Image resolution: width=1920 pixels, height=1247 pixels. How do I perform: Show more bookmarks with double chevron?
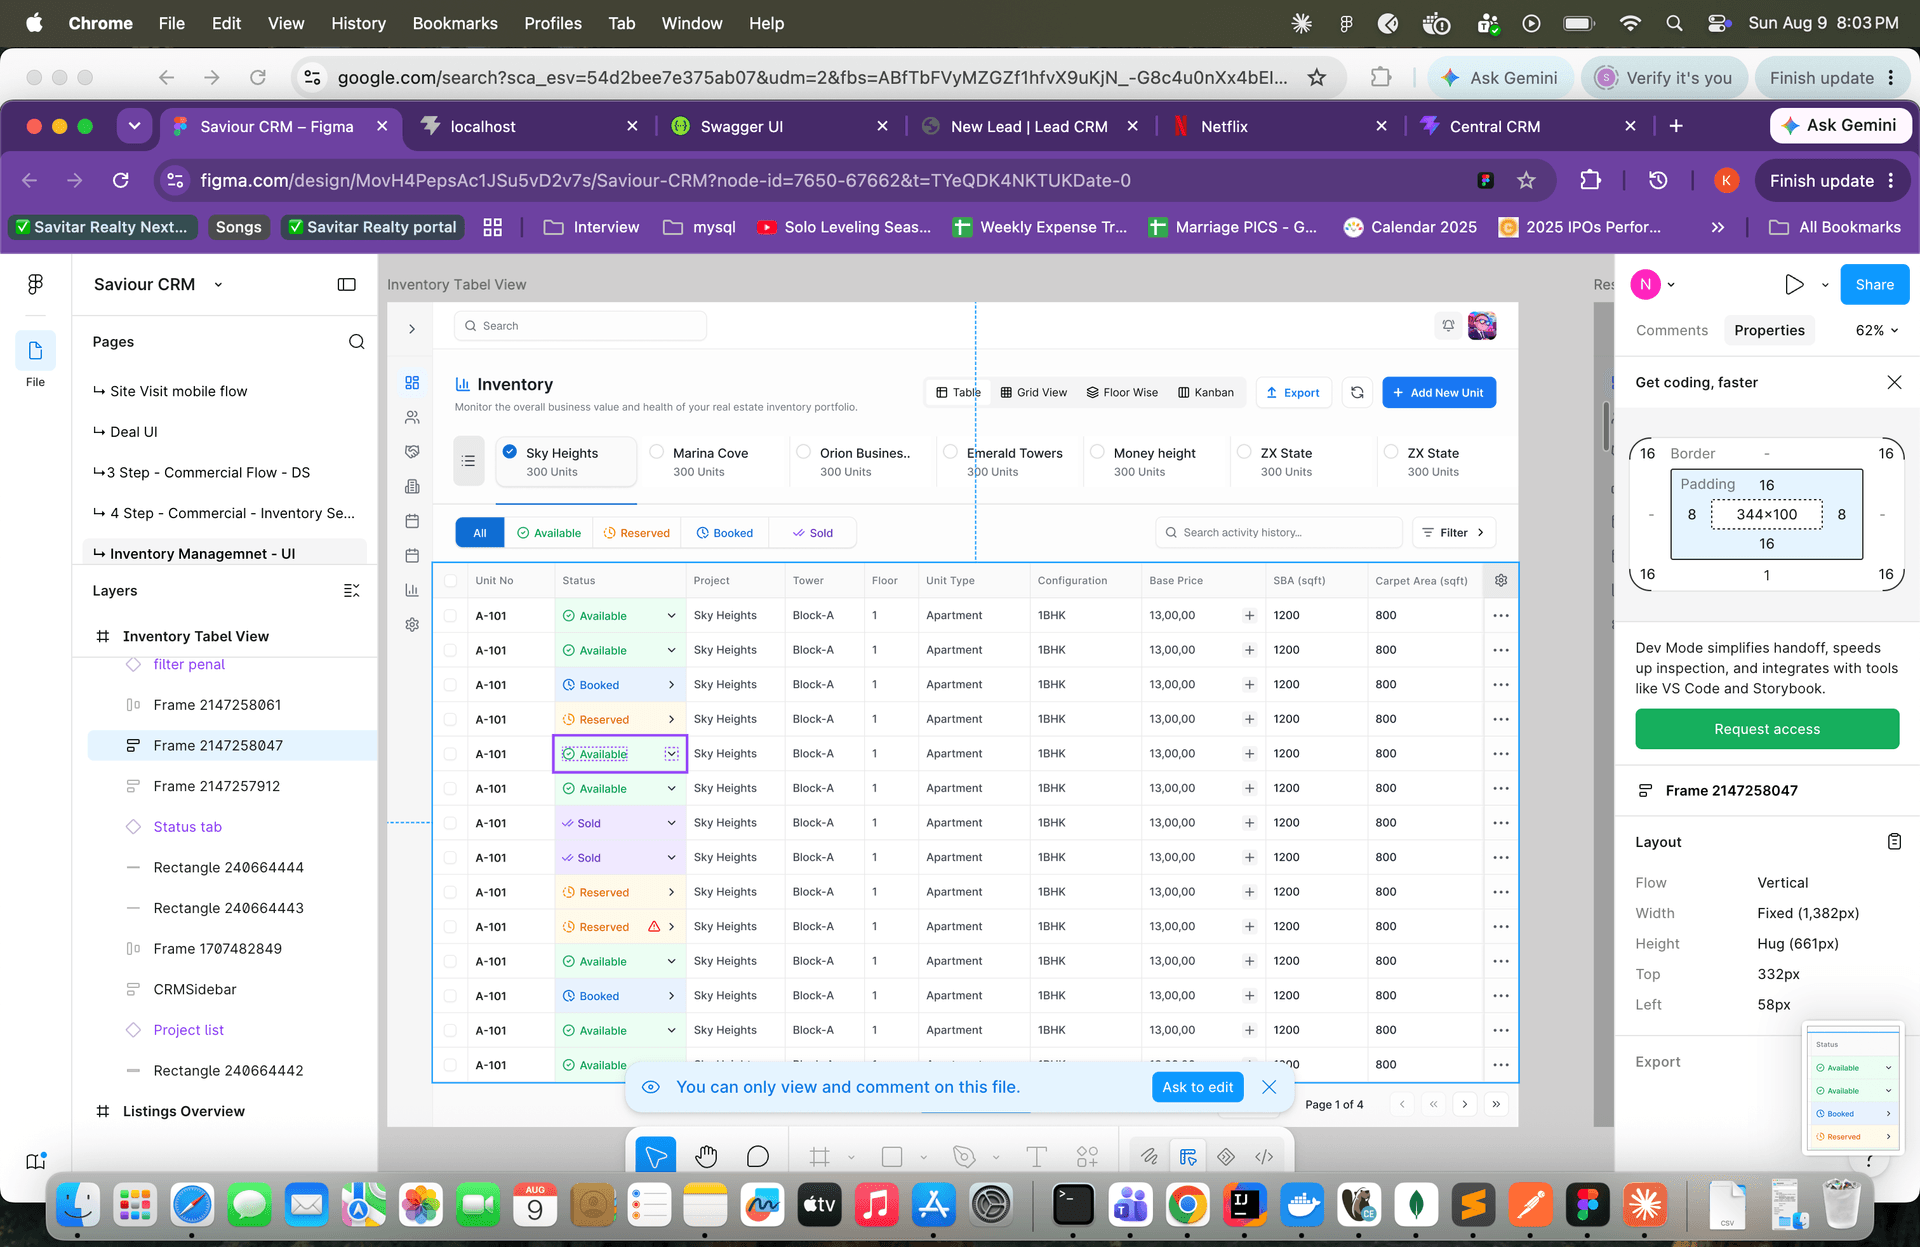(x=1717, y=227)
